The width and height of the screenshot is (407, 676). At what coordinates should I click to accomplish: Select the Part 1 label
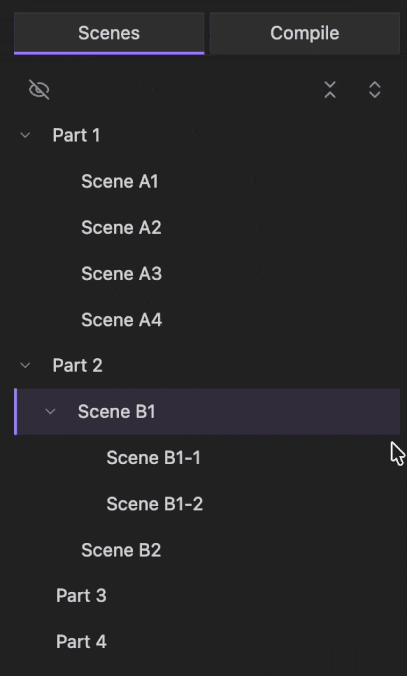(76, 135)
